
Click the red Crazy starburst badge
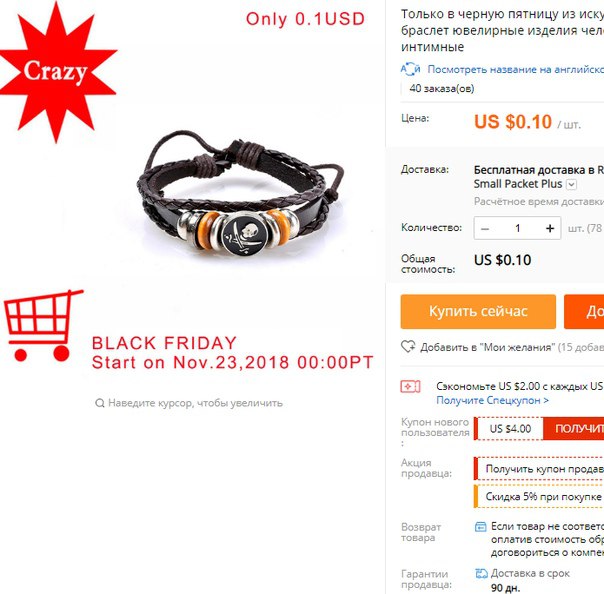point(58,72)
